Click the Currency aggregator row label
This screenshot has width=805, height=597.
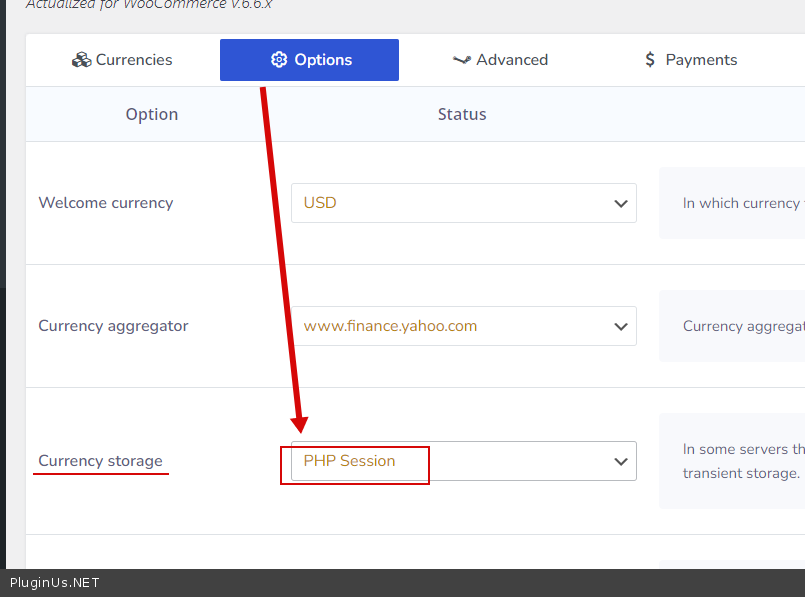click(x=113, y=326)
